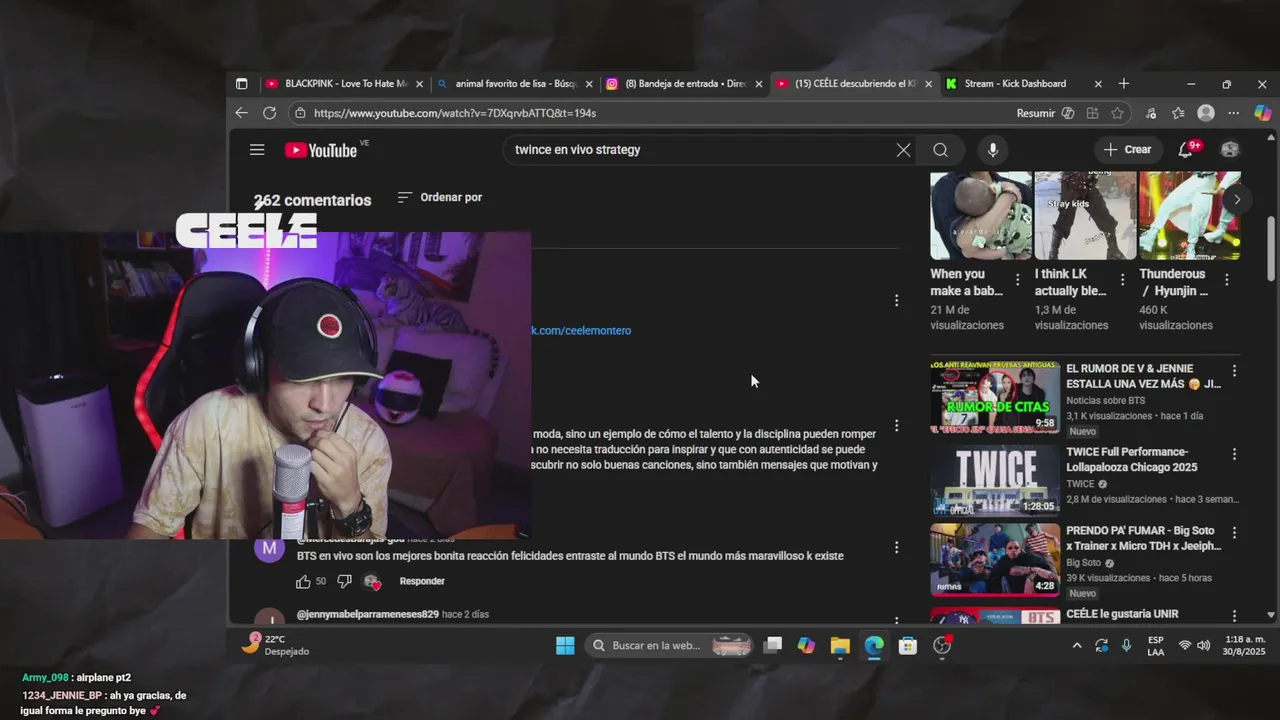Open menu for I think LK short
1280x720 pixels.
1122,280
